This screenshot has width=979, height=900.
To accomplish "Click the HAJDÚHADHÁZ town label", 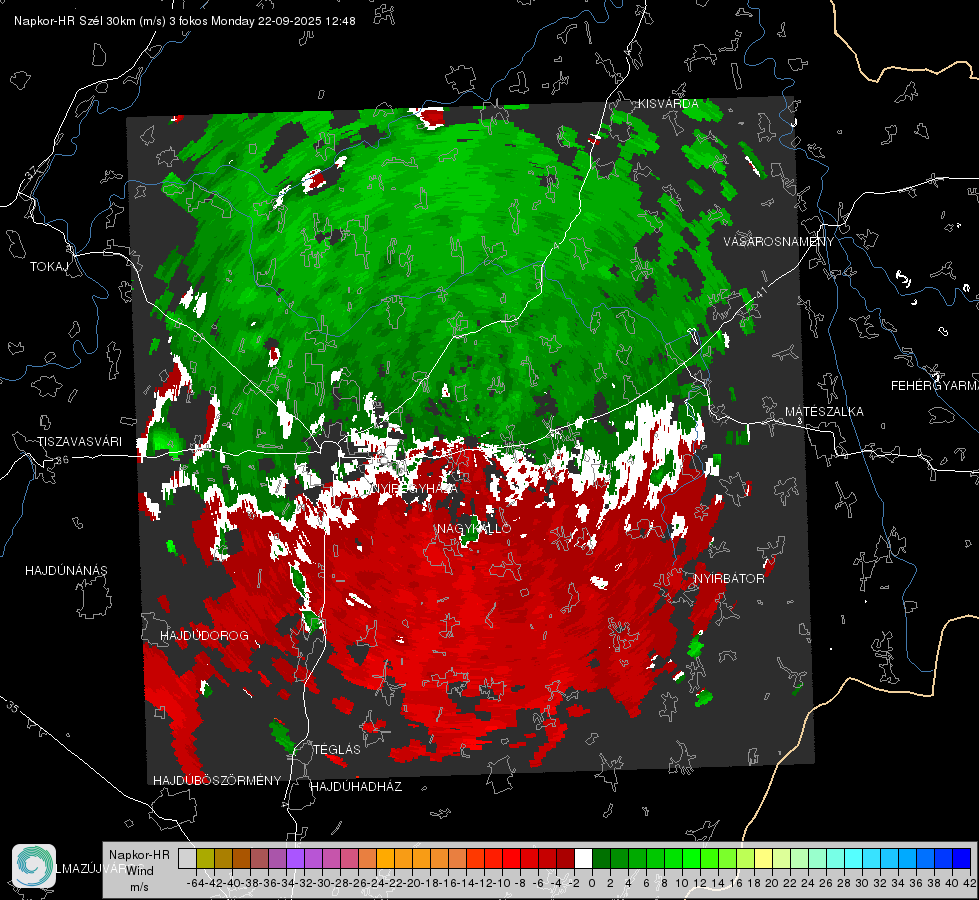I will click(x=356, y=786).
